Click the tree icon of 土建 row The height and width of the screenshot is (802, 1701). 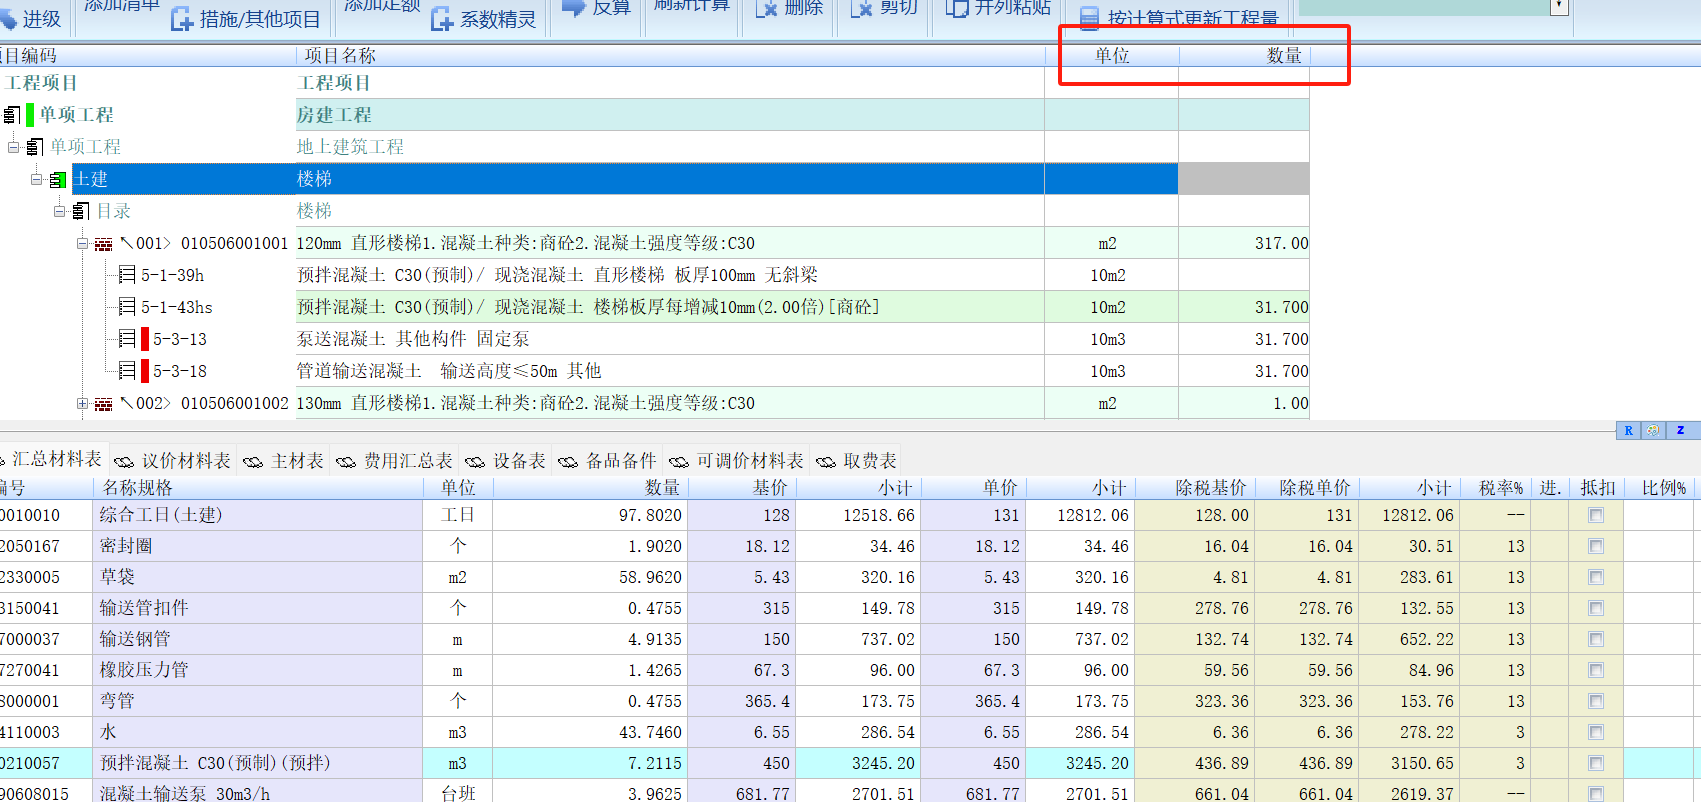(x=57, y=180)
